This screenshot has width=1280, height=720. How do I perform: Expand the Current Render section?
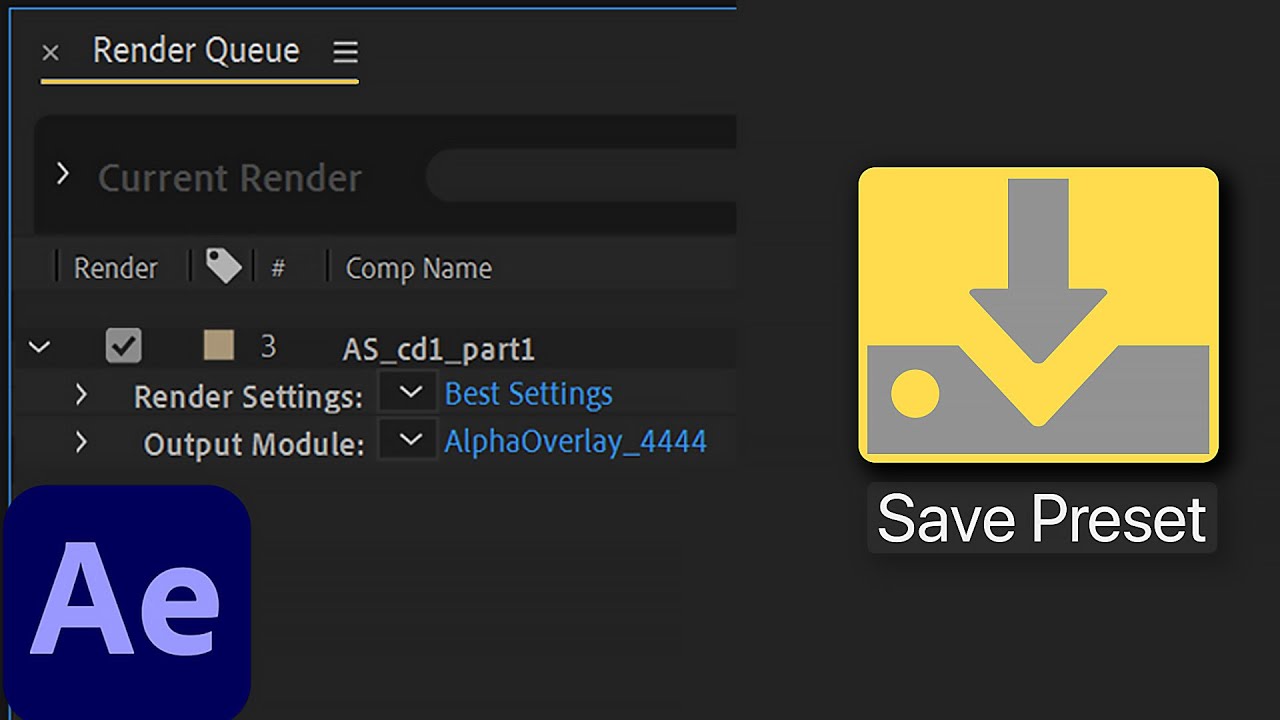click(x=63, y=175)
